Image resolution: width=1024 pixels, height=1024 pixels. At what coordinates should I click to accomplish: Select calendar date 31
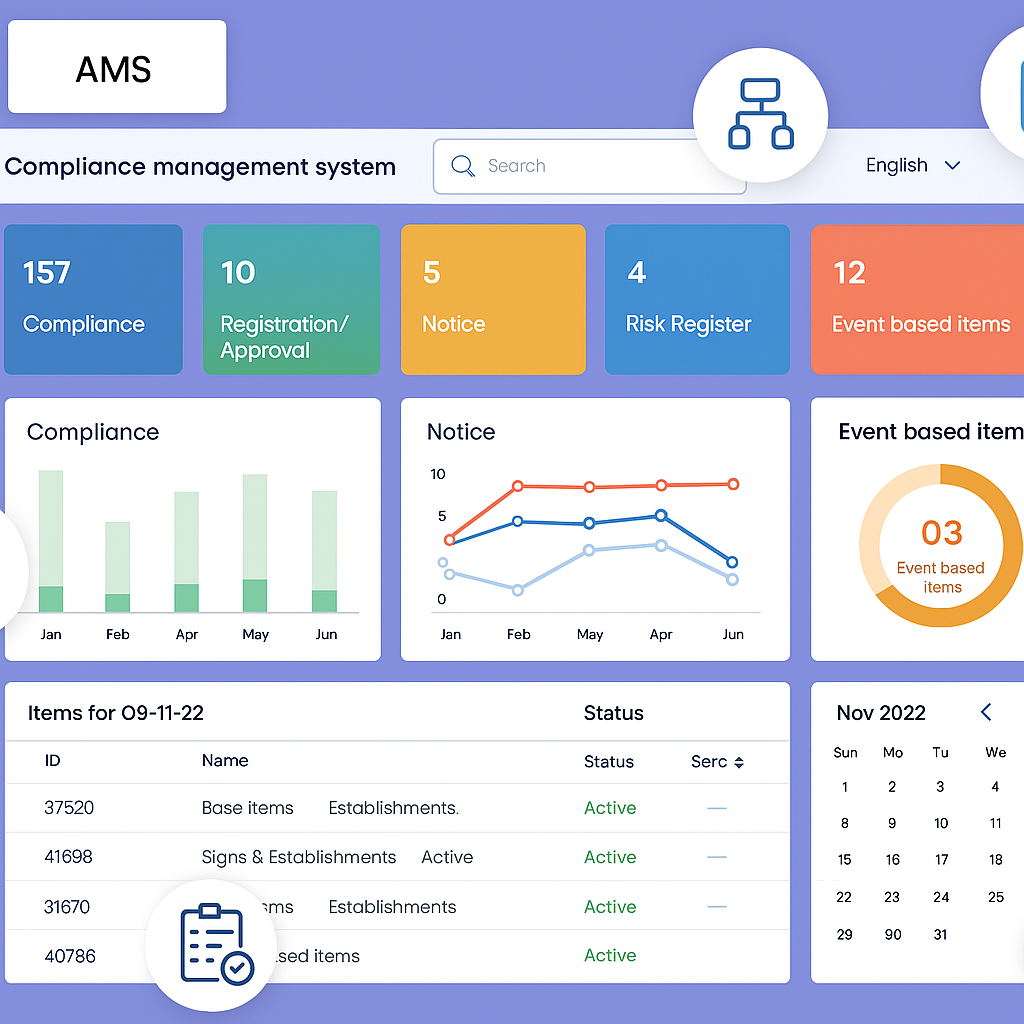click(940, 935)
